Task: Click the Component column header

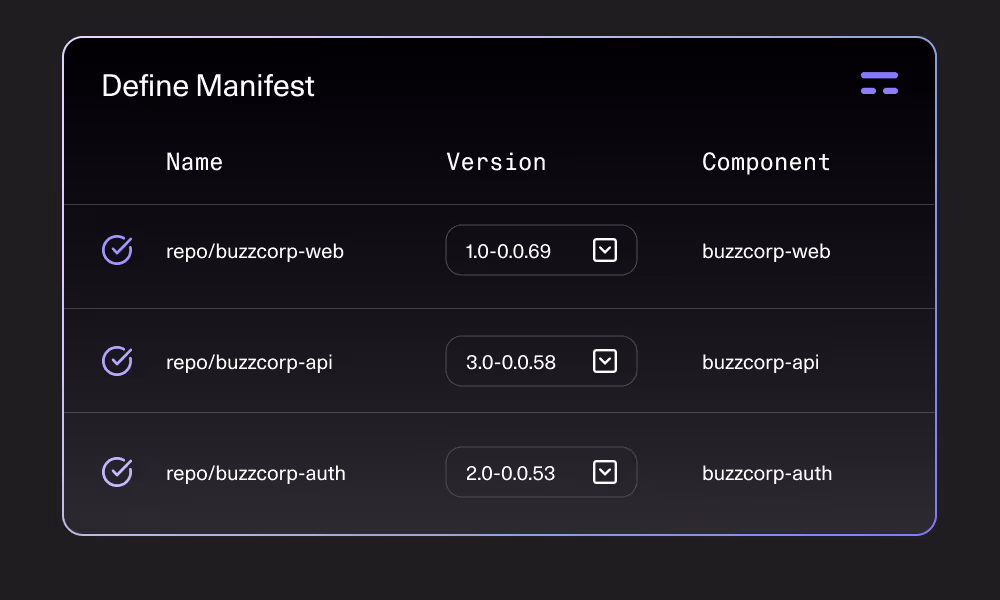Action: [x=766, y=162]
